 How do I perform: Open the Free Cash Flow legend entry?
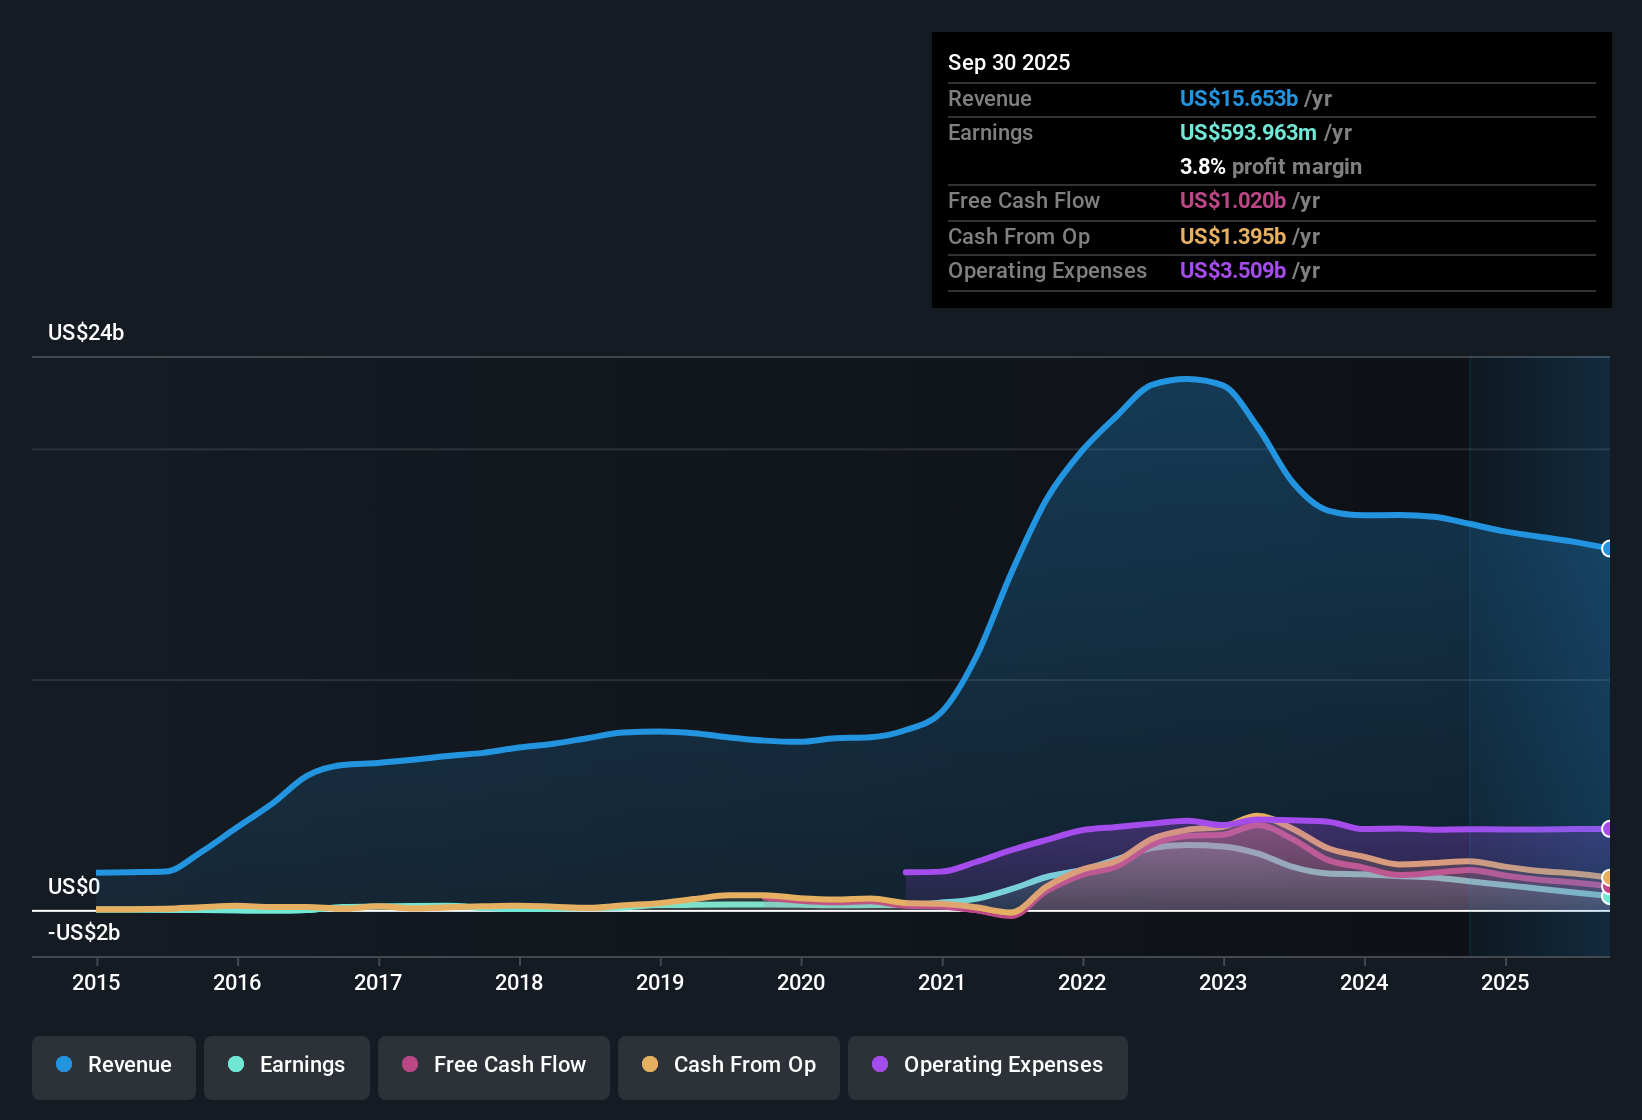(x=493, y=1066)
